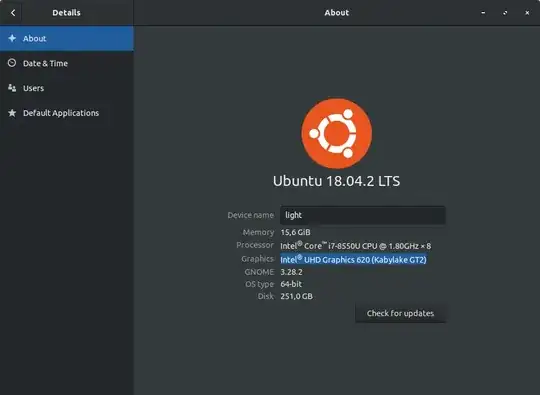
Task: Click the Default Applications star icon
Action: (x=12, y=113)
